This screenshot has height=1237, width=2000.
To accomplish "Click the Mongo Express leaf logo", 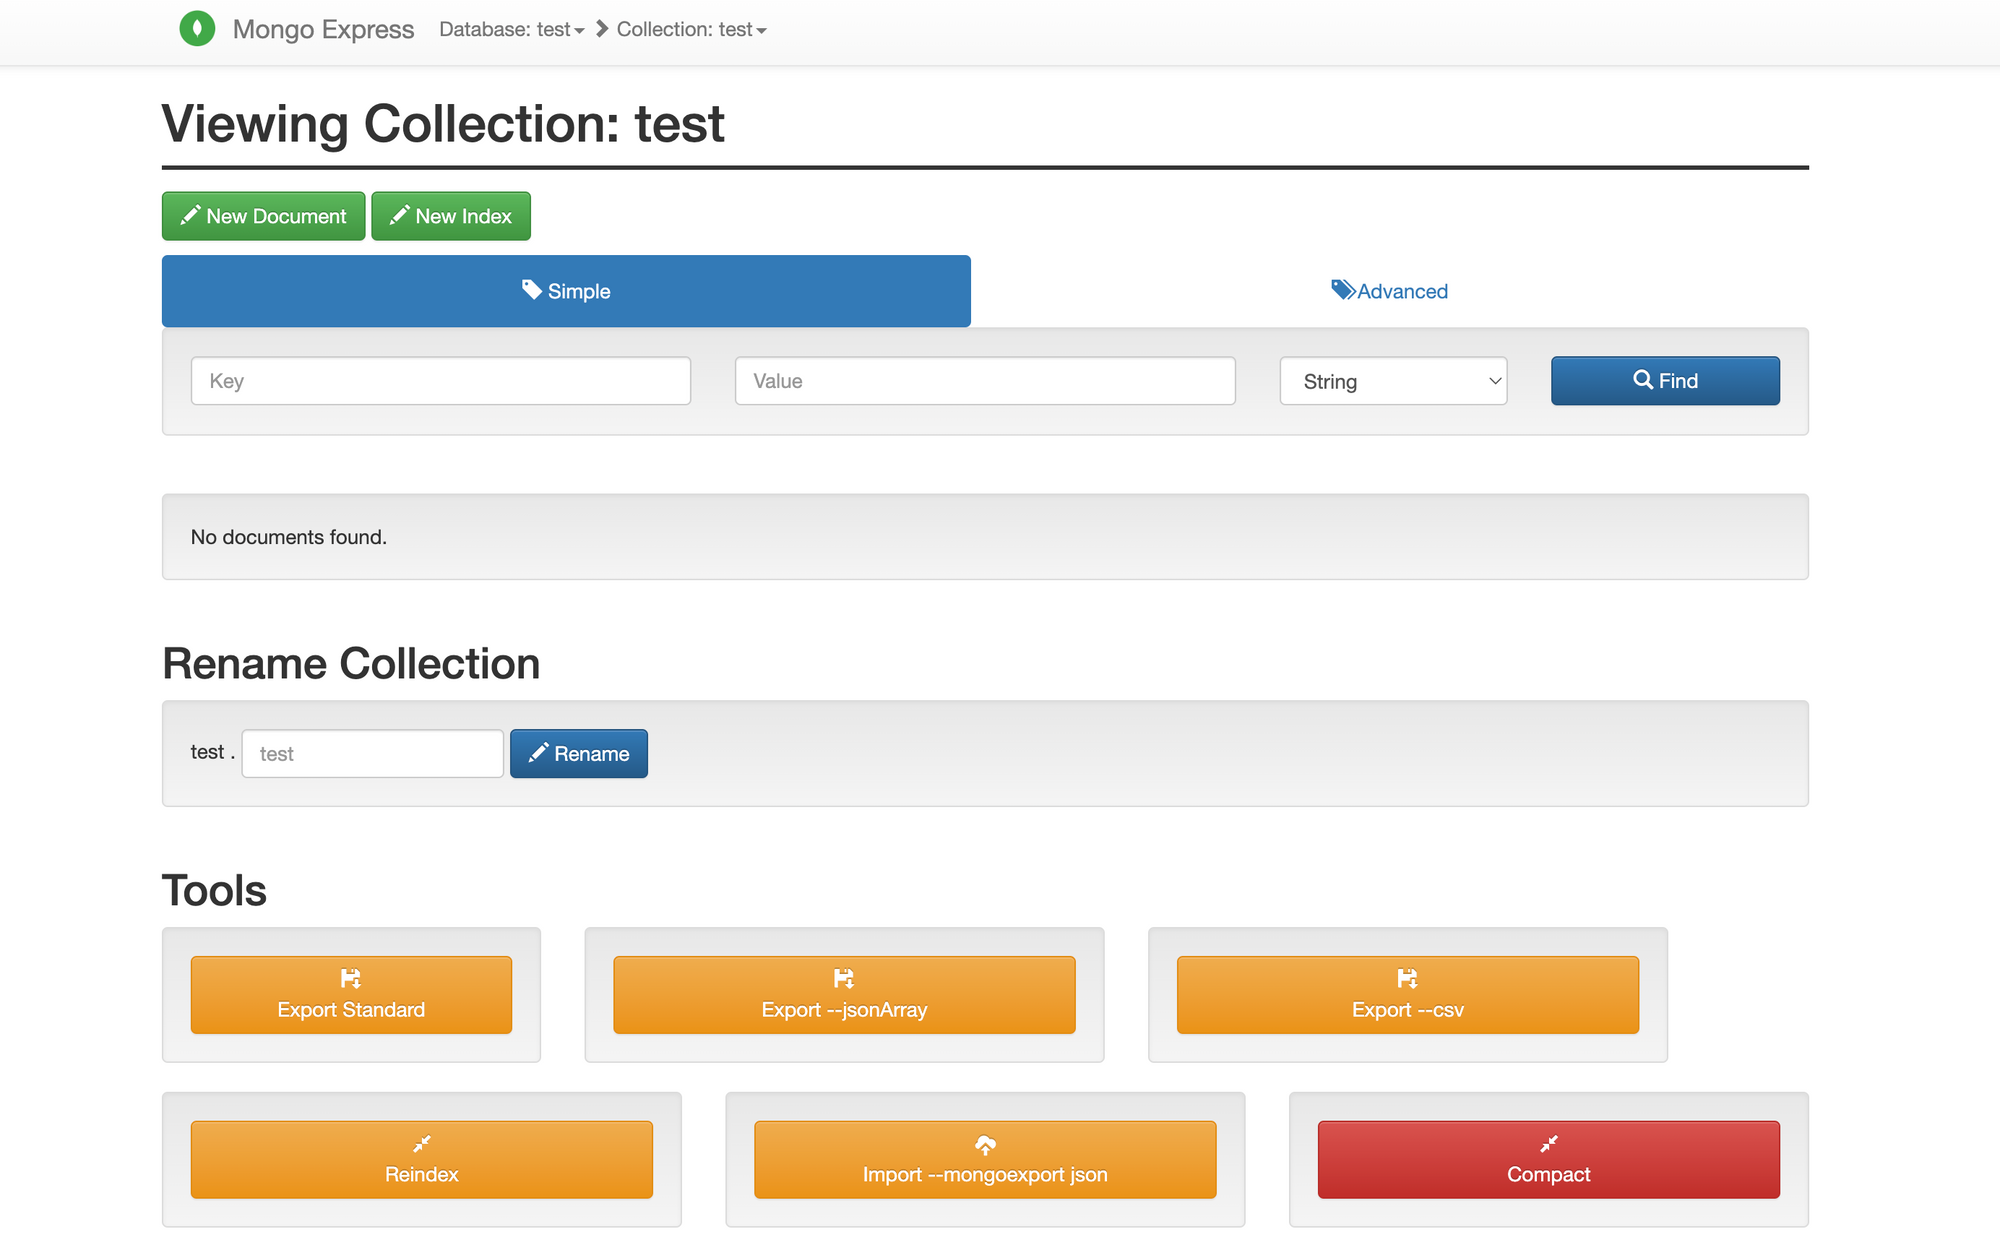I will click(x=197, y=29).
